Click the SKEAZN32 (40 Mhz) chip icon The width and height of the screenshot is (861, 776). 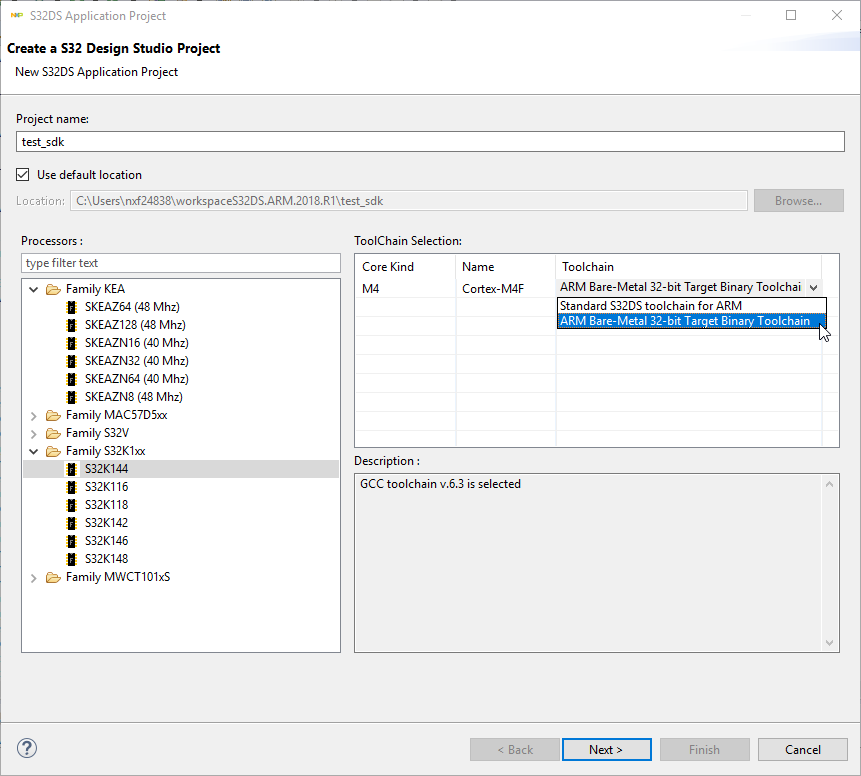tap(71, 361)
